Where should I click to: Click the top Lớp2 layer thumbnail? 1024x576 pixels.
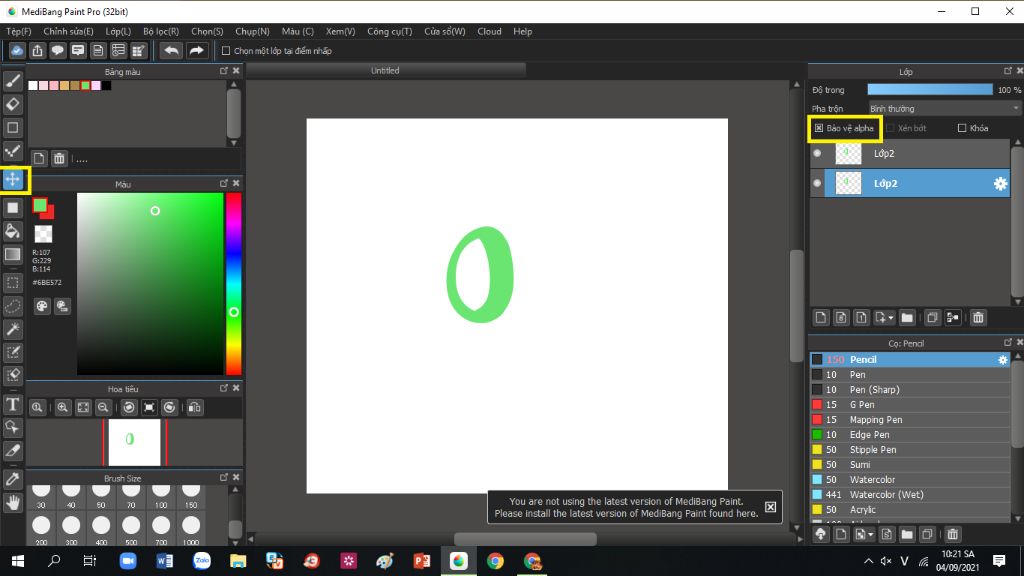pos(848,153)
